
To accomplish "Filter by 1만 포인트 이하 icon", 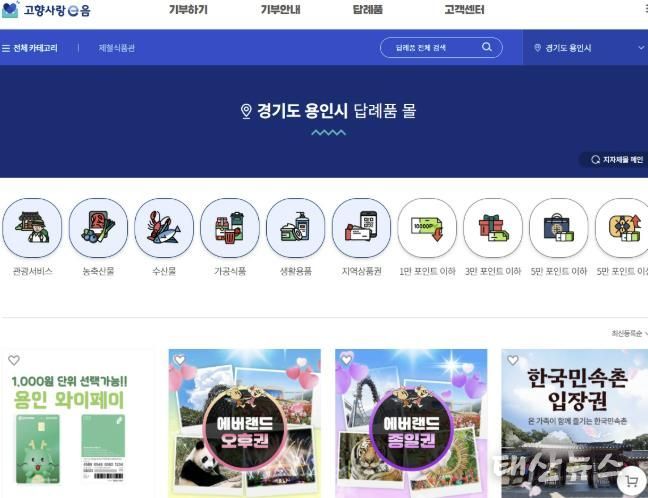I will tap(427, 228).
